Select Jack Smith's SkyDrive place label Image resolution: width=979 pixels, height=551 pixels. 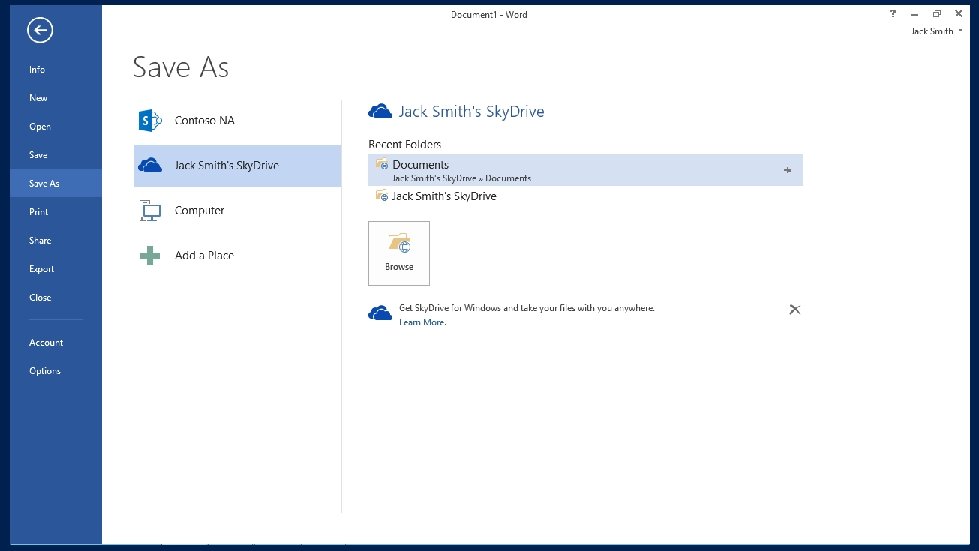(227, 165)
